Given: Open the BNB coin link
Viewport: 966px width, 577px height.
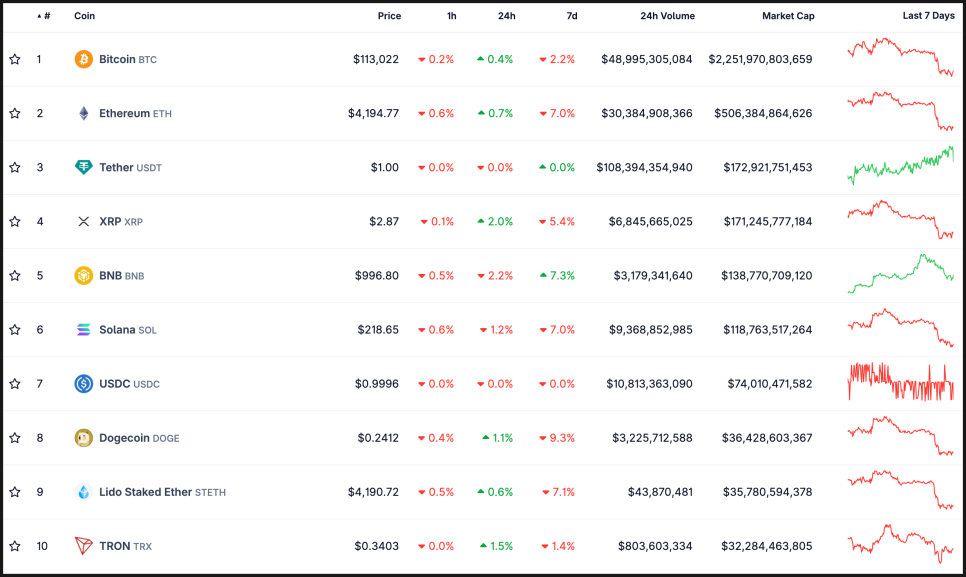Looking at the screenshot, I should (121, 275).
